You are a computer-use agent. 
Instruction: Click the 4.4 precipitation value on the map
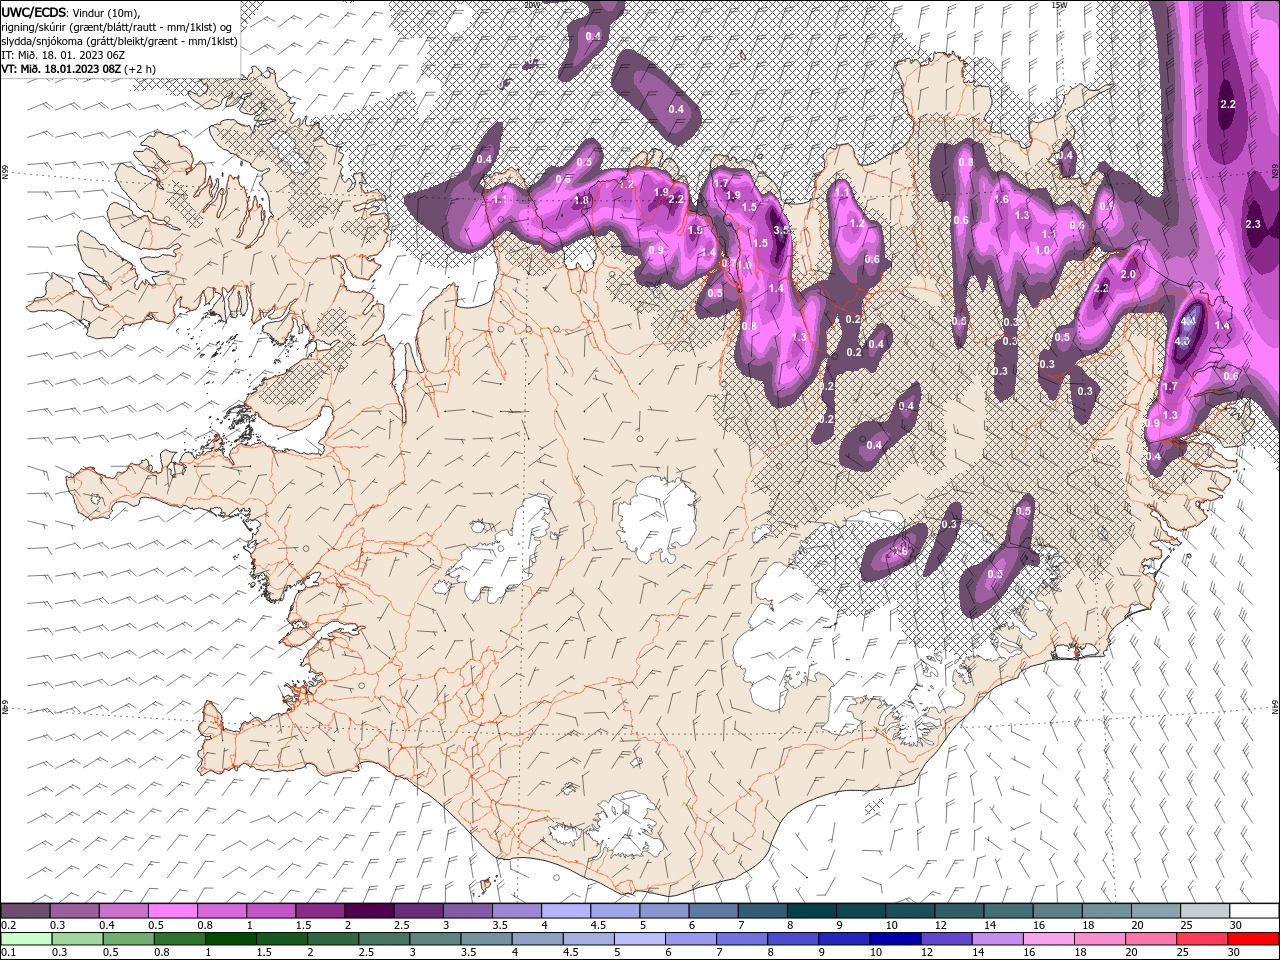point(1188,322)
